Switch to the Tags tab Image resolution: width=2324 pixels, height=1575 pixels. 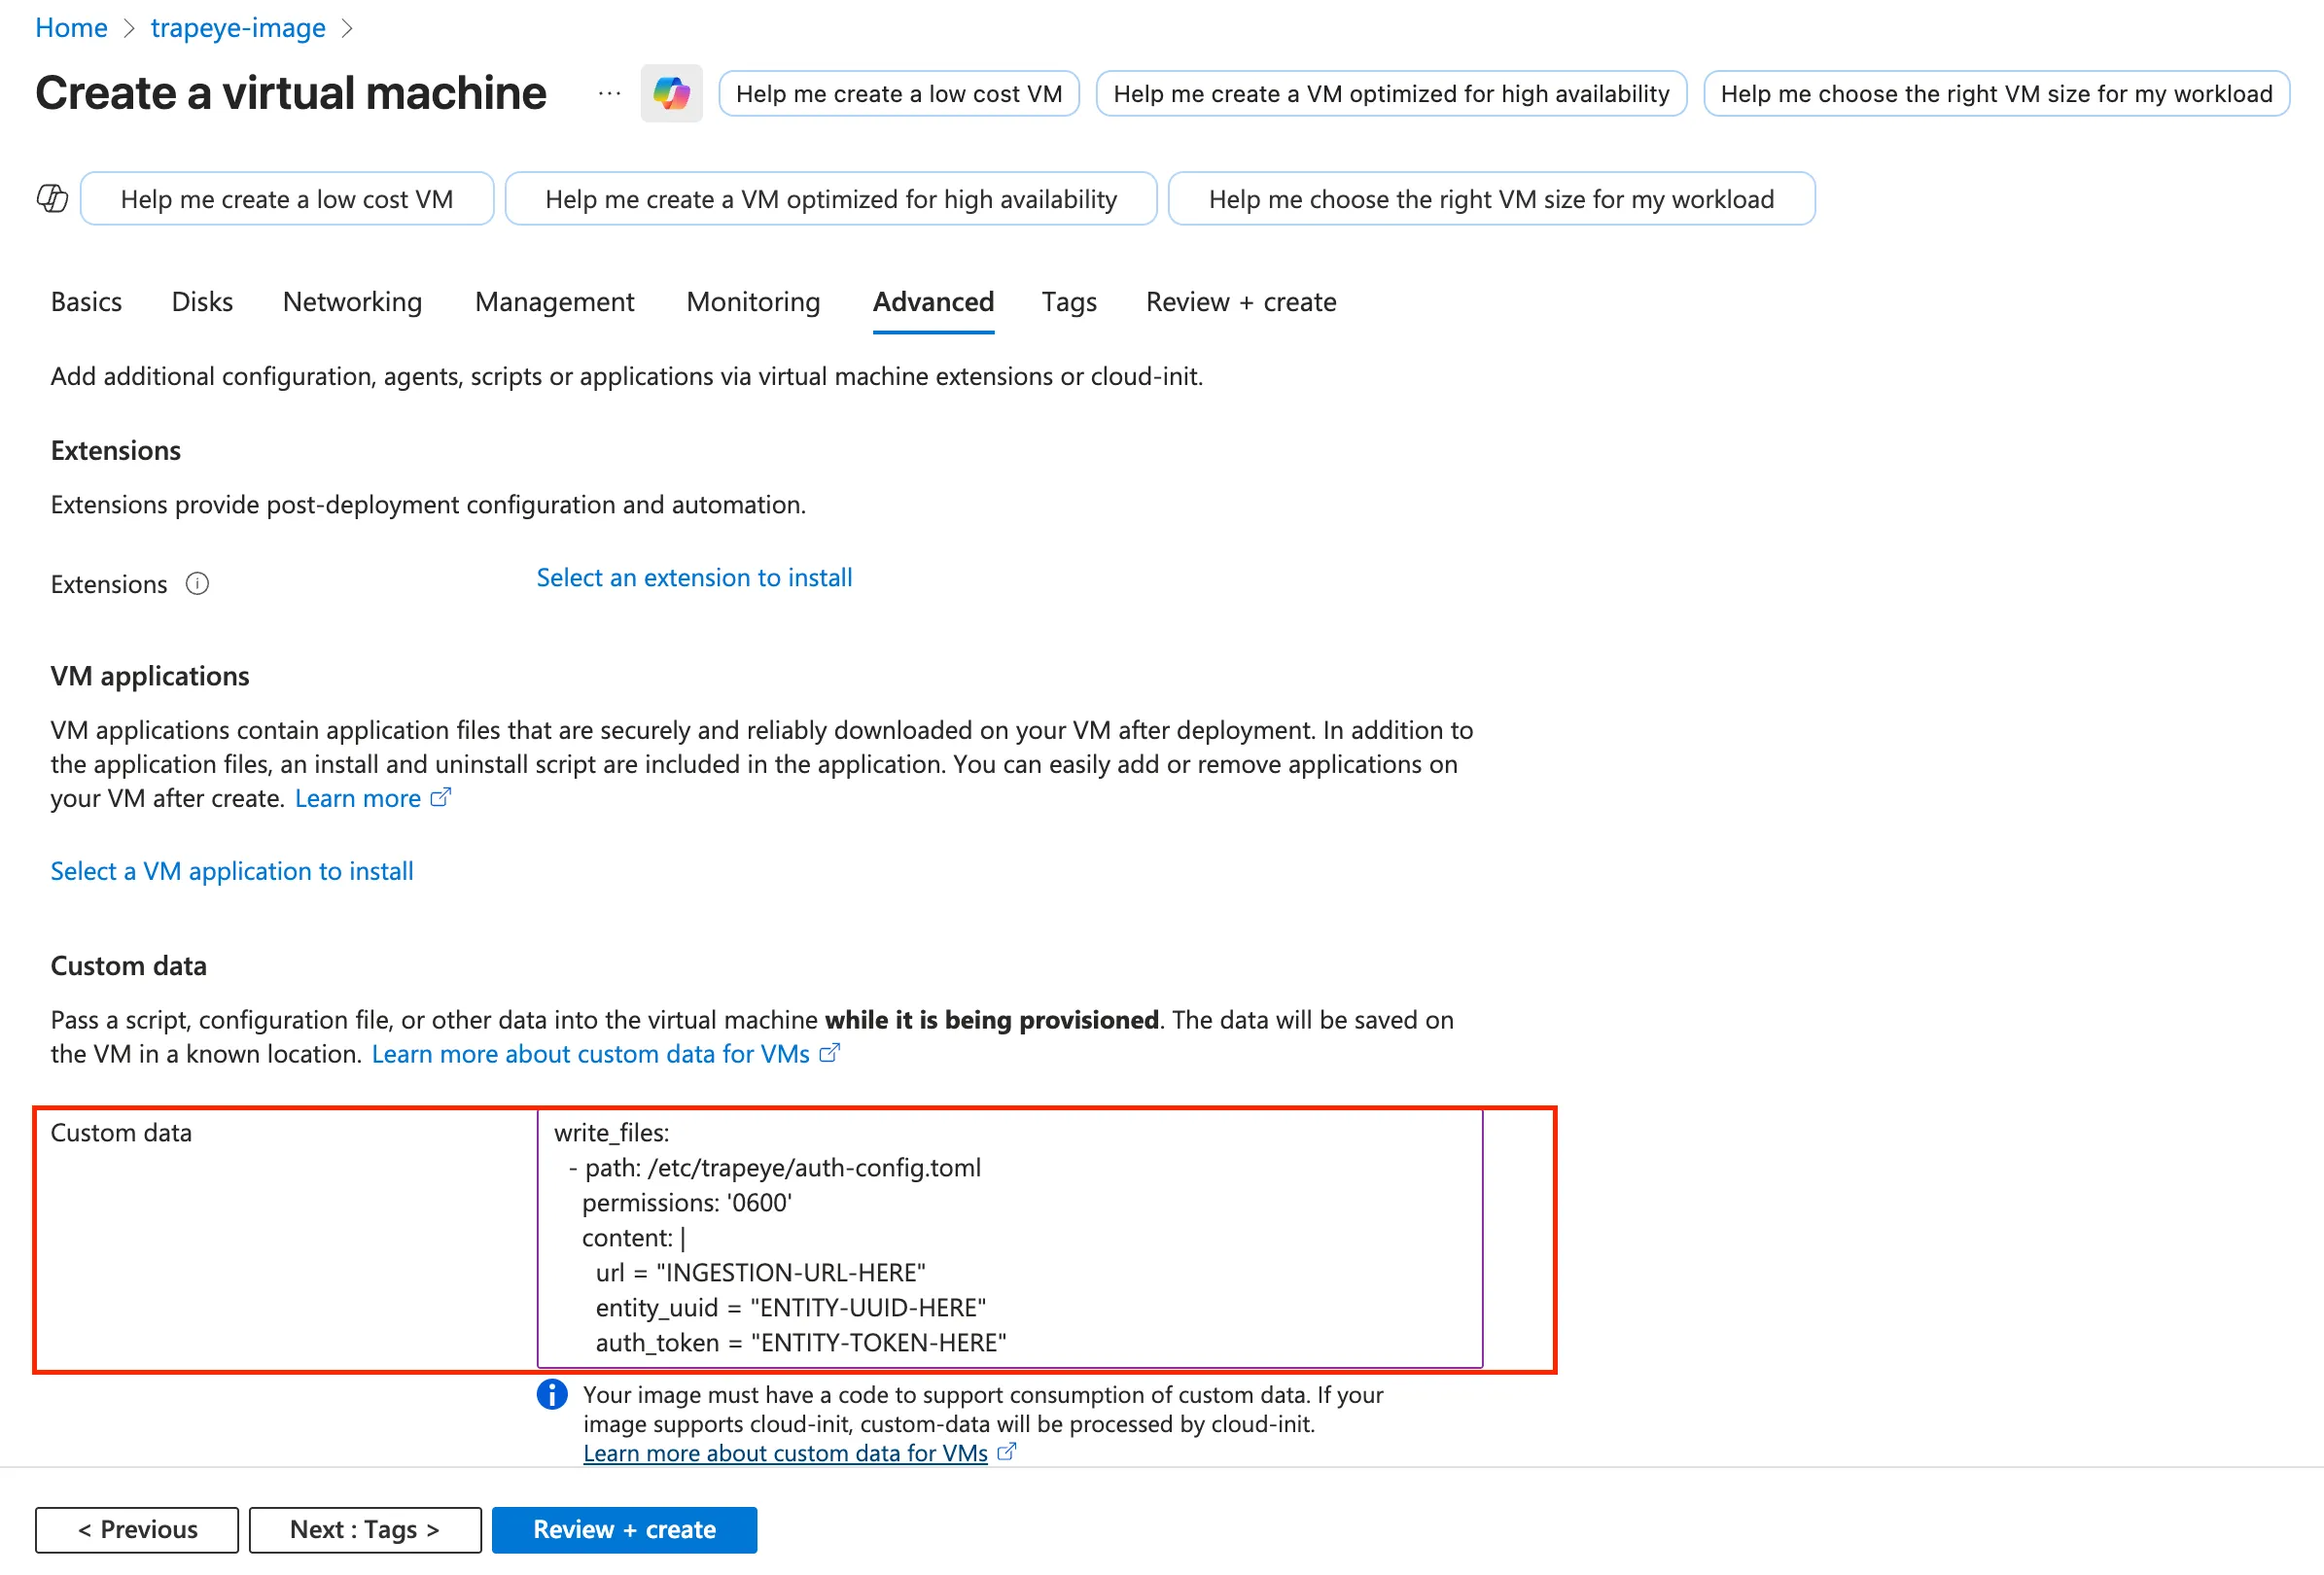point(1068,302)
